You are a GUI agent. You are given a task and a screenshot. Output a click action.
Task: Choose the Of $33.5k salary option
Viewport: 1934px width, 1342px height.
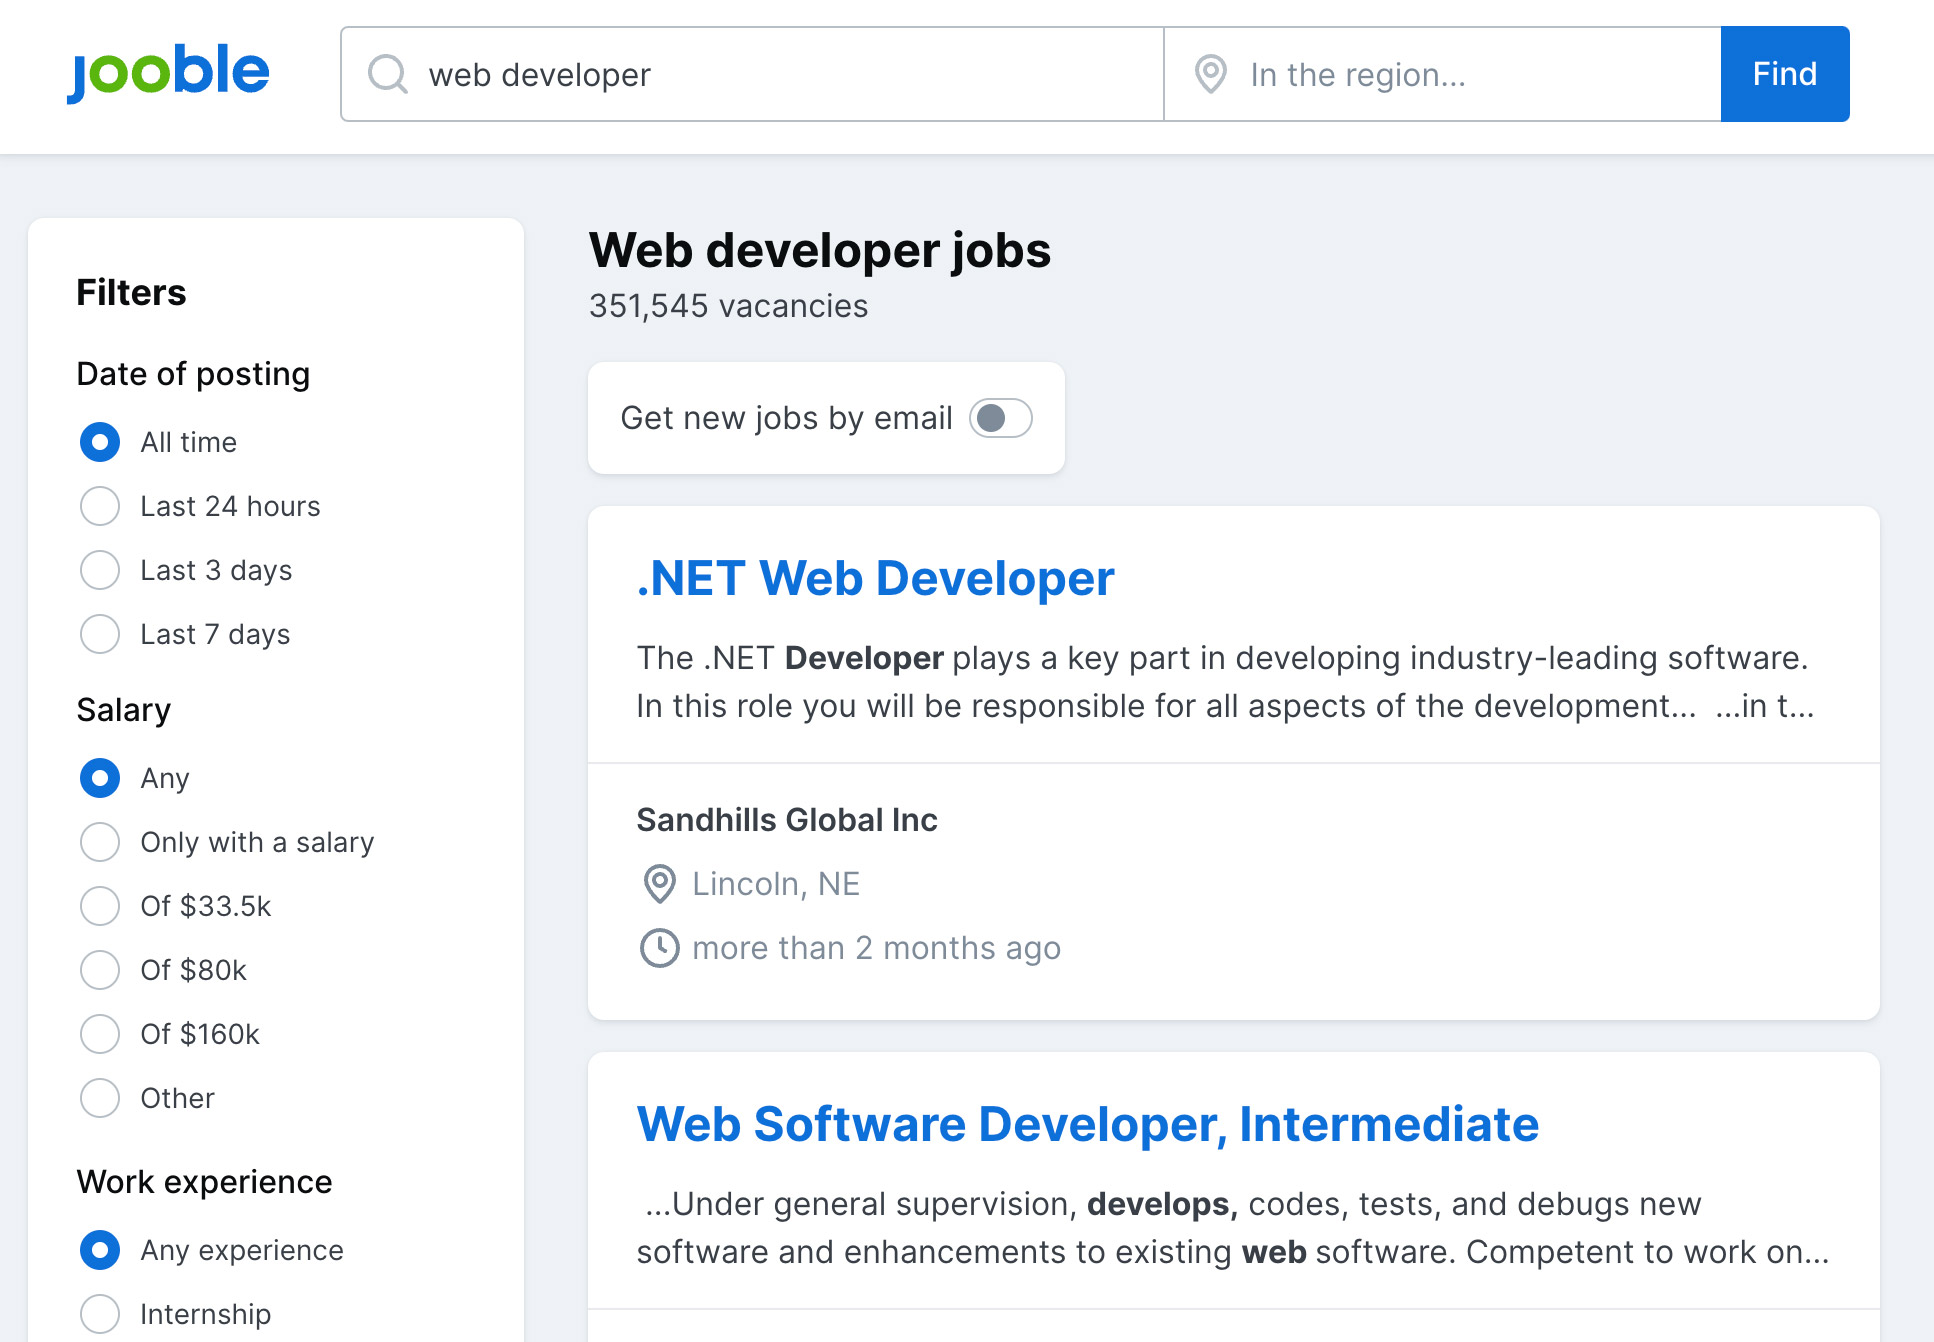pos(100,906)
